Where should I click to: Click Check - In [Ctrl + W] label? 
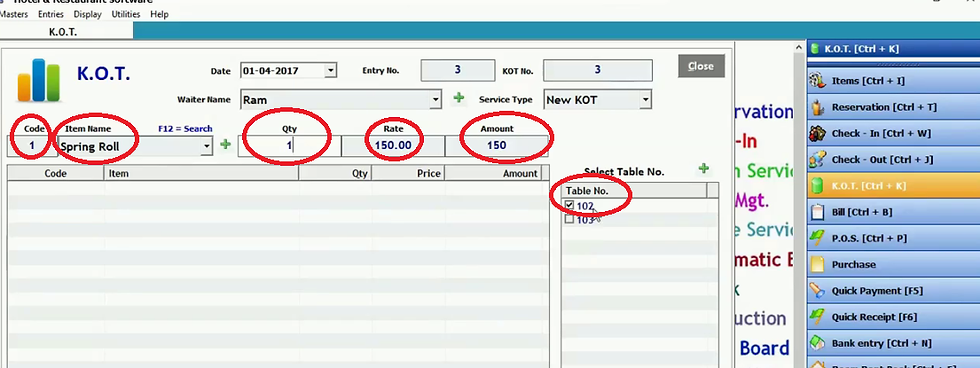pos(881,133)
